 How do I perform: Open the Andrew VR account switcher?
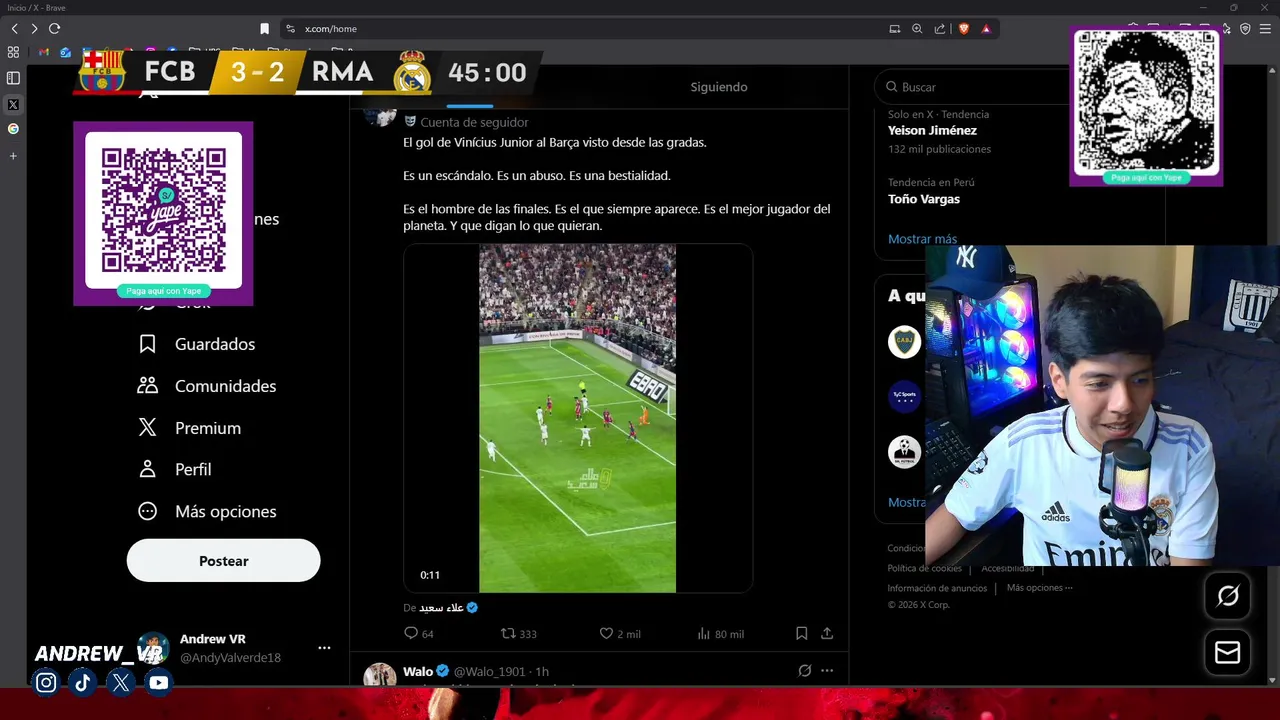pos(230,648)
